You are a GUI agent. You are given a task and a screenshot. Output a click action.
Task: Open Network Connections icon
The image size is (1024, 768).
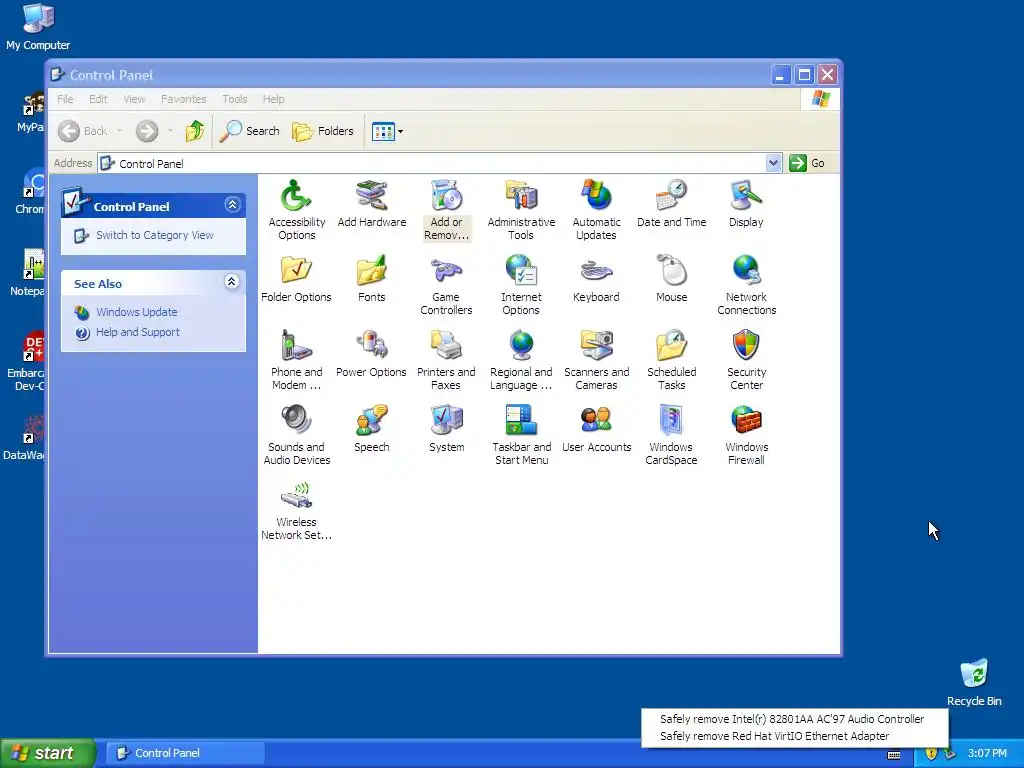click(x=746, y=285)
